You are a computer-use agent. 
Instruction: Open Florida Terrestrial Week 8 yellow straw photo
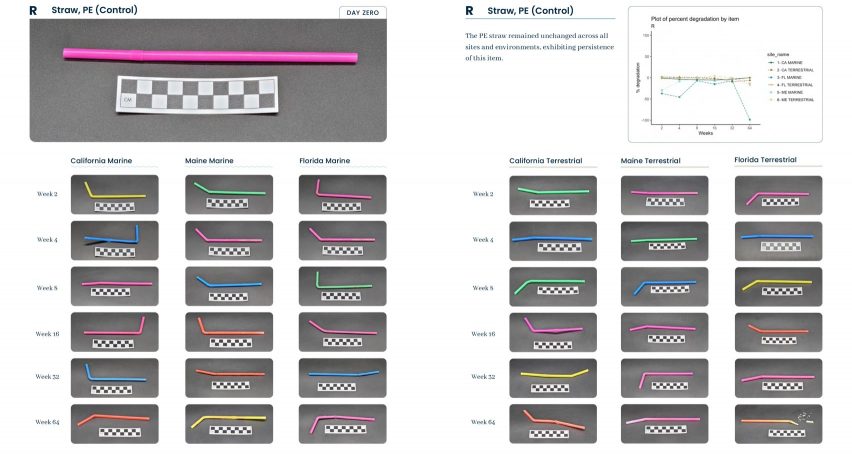(x=778, y=287)
